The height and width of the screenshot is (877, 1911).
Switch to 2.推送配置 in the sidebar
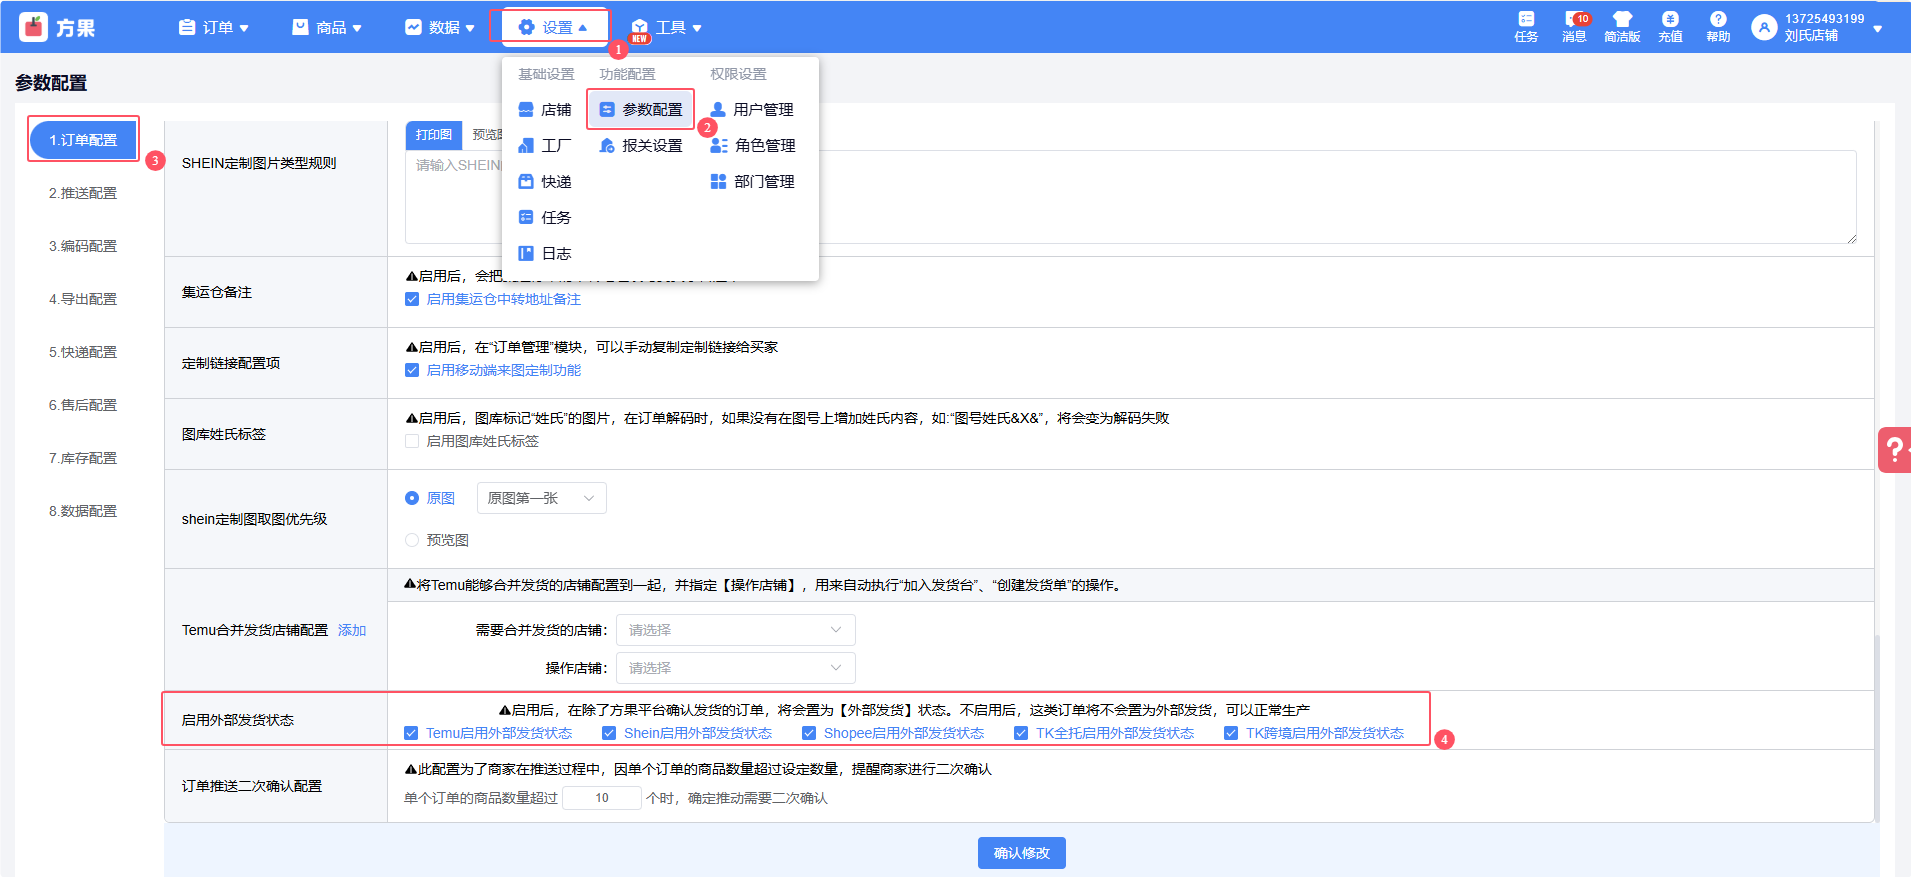[x=83, y=193]
